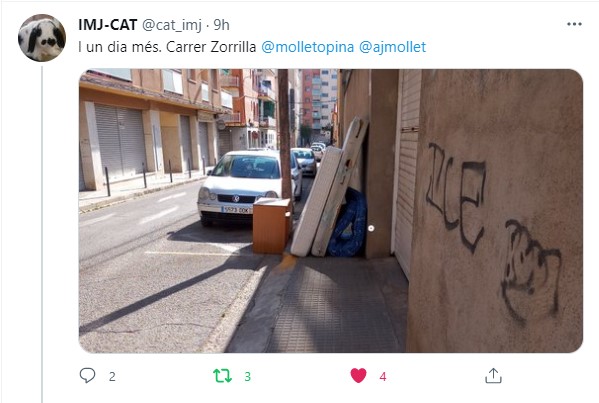The image size is (599, 403).
Task: Open the Carrer Zorrilla street photo
Action: click(331, 210)
